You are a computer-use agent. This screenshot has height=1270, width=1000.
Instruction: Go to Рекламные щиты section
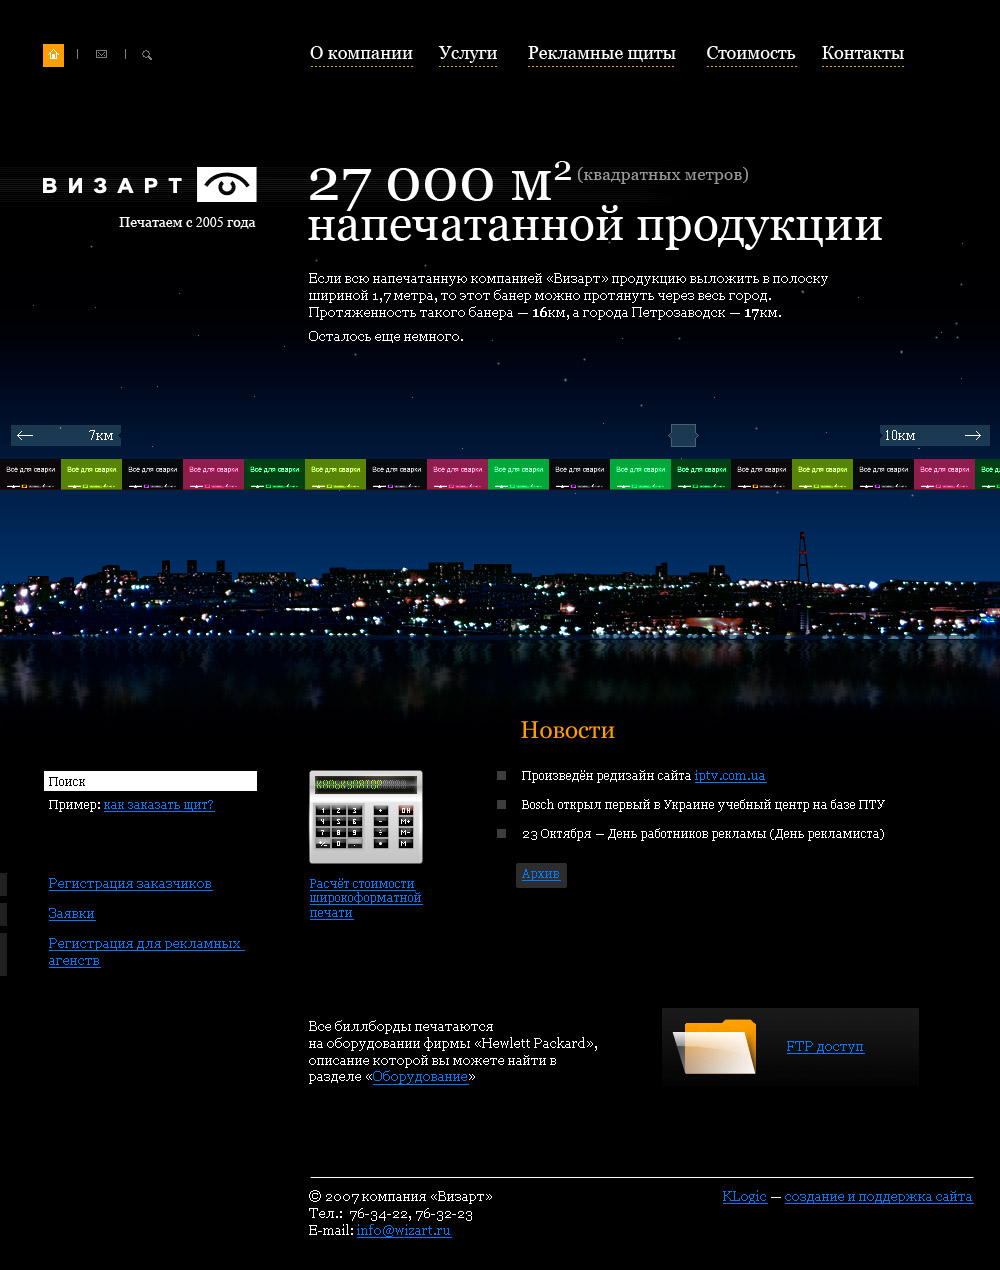pyautogui.click(x=601, y=54)
